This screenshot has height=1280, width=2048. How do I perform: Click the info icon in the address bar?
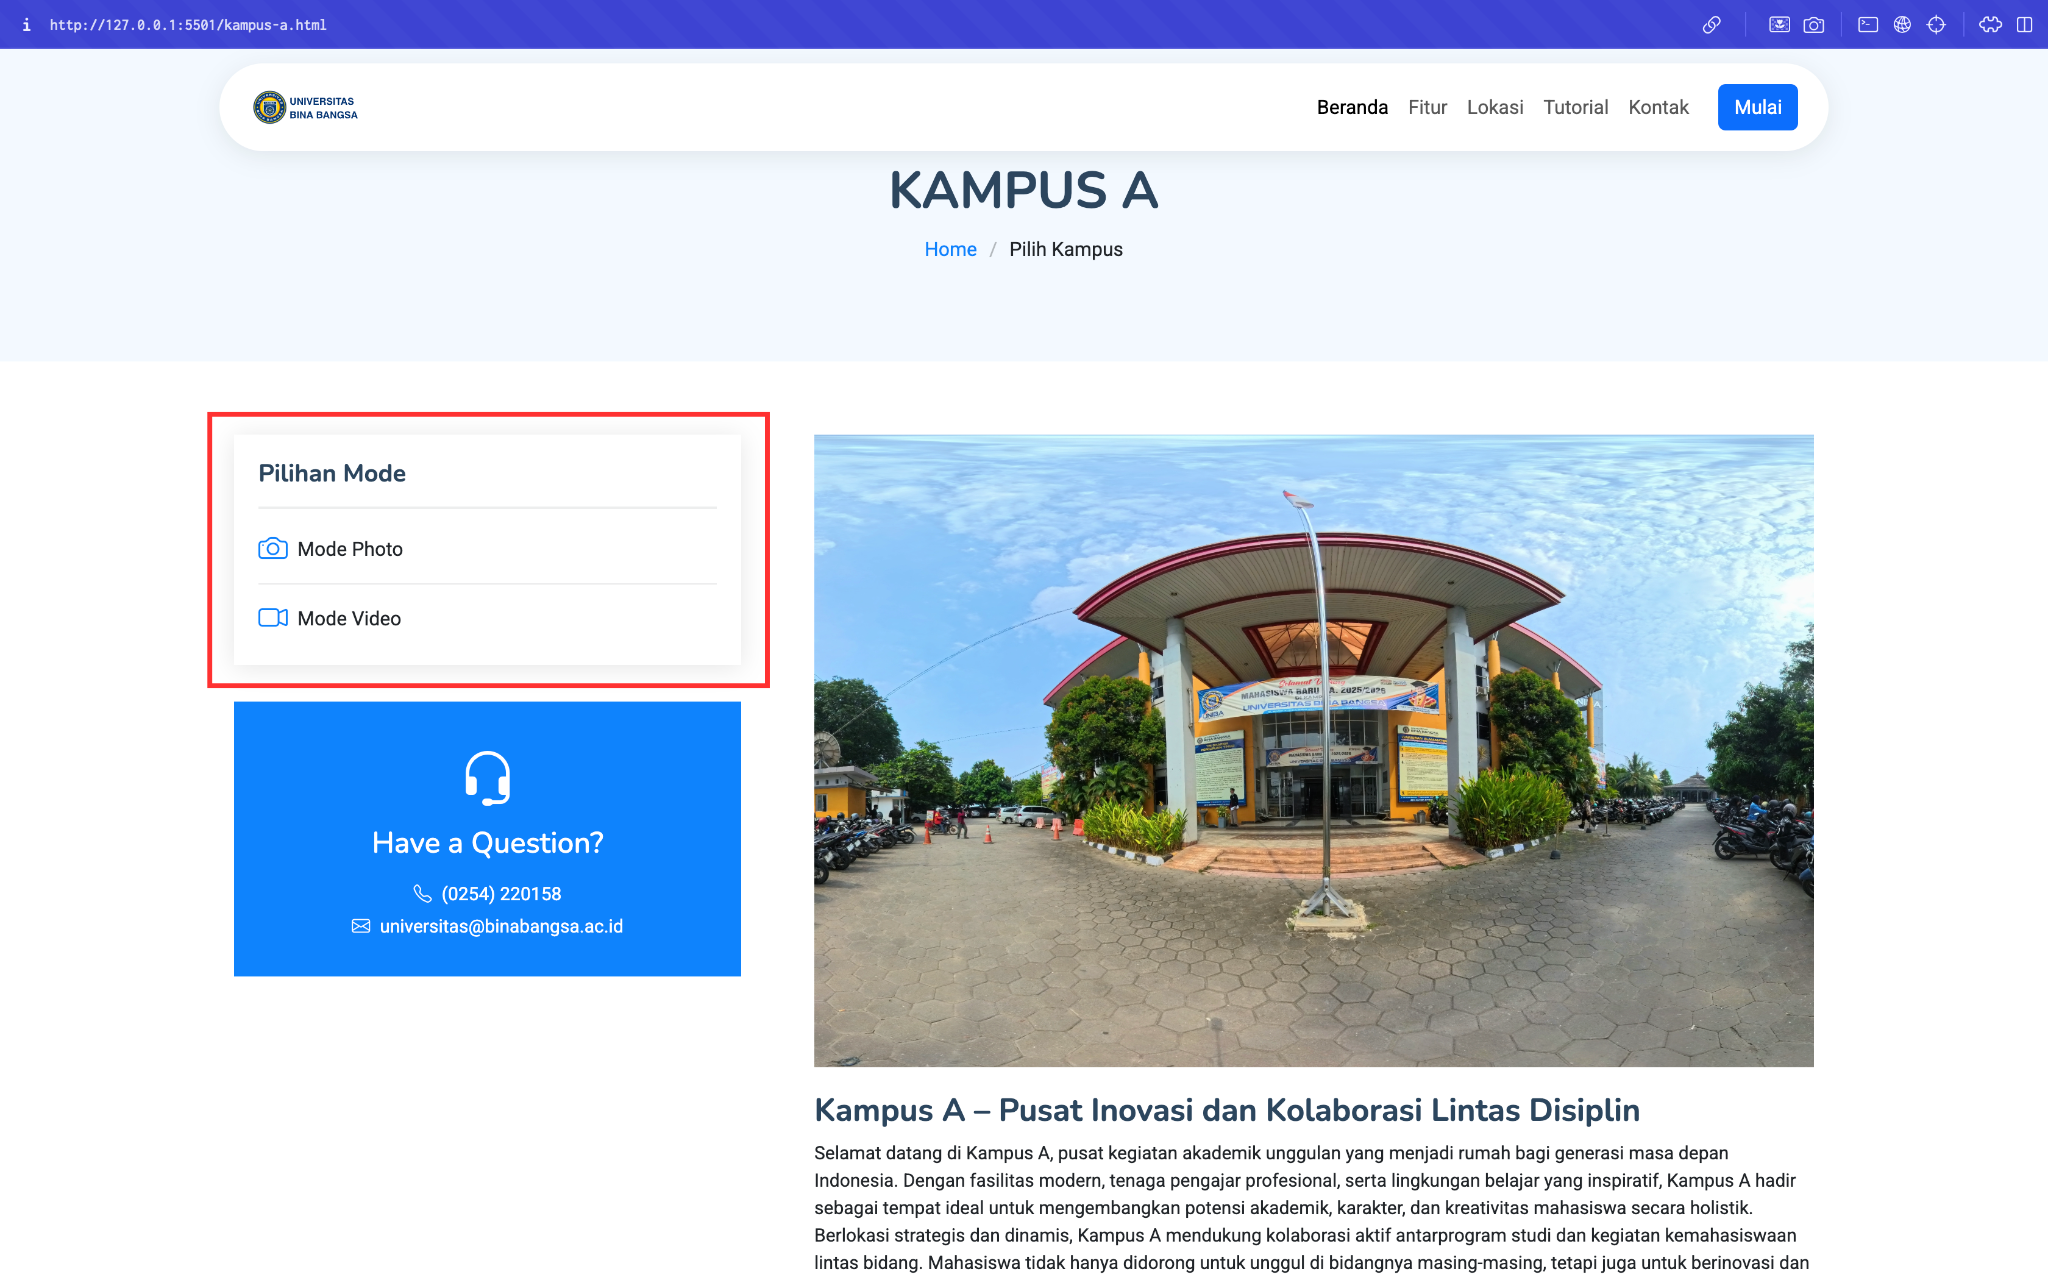(25, 25)
